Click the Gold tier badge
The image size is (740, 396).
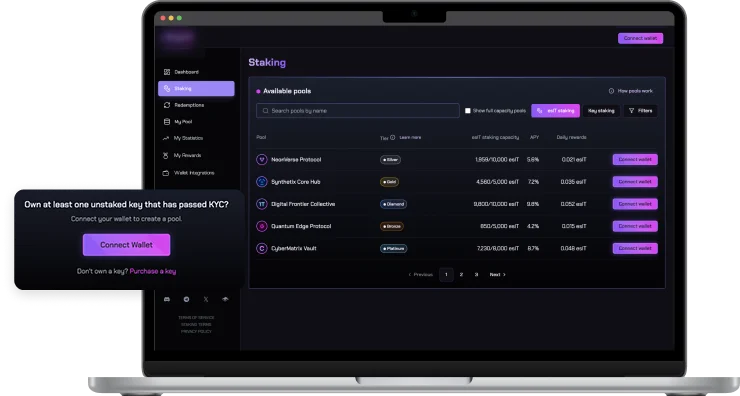389,182
